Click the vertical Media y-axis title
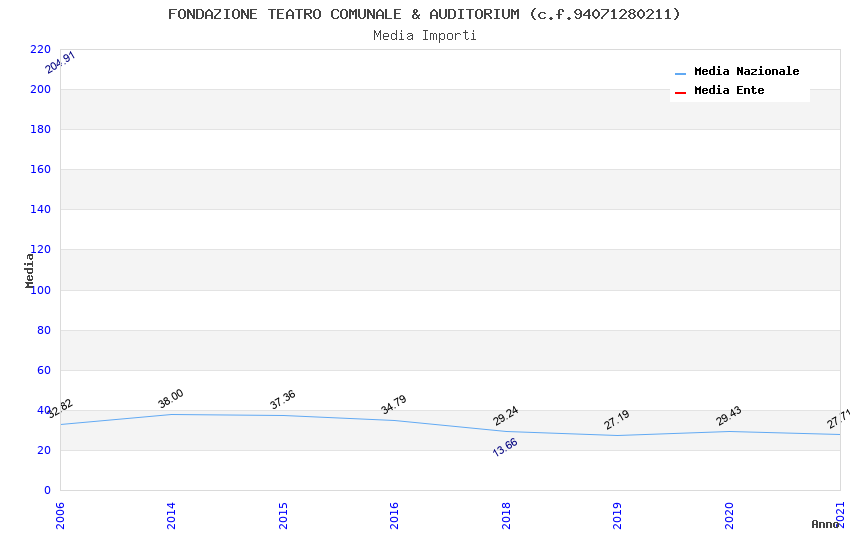Screen dimensions: 850x550 point(30,270)
